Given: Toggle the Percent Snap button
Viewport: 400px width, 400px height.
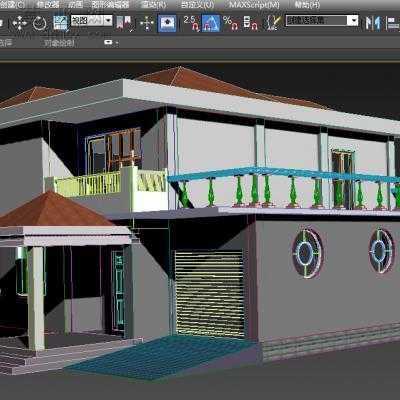Looking at the screenshot, I should (x=231, y=23).
